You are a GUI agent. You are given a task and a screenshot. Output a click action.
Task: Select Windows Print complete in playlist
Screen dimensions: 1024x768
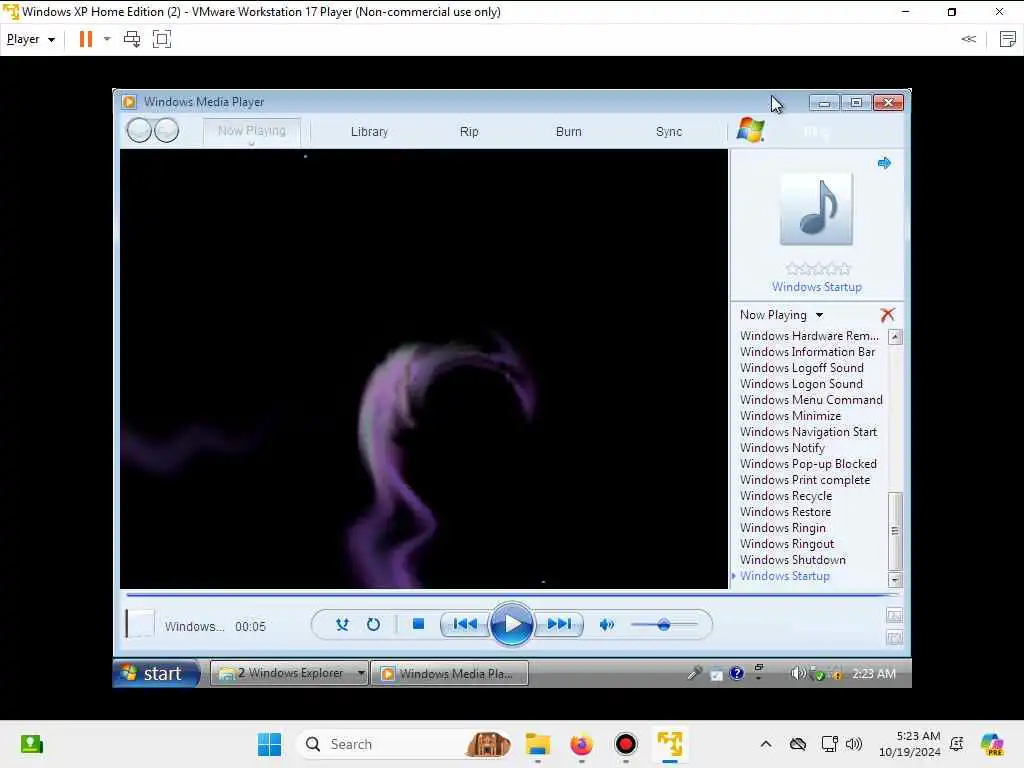[x=805, y=480]
